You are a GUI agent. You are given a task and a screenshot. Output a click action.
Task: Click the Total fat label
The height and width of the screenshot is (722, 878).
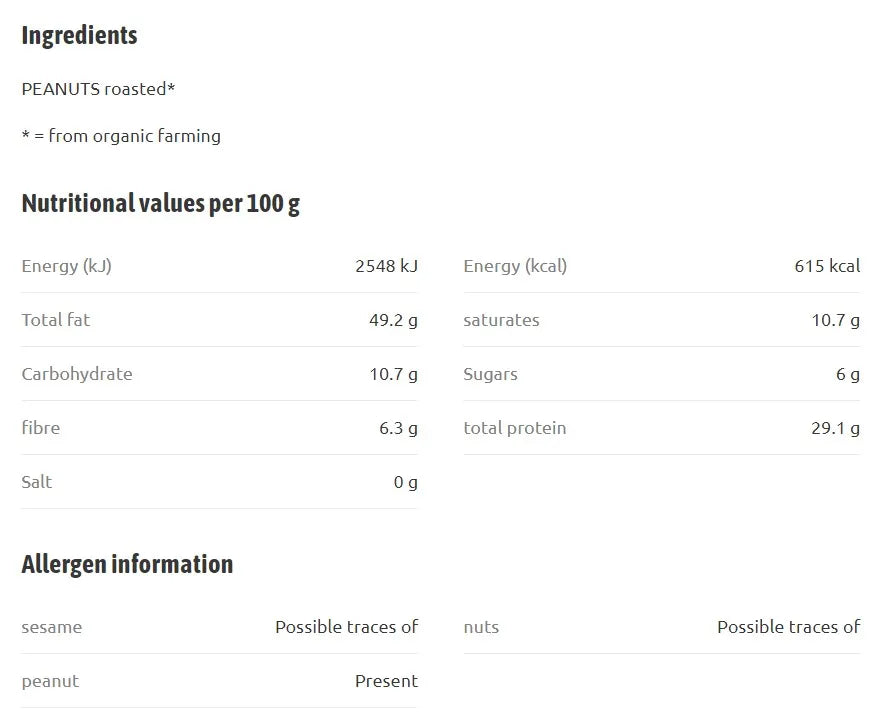click(55, 320)
